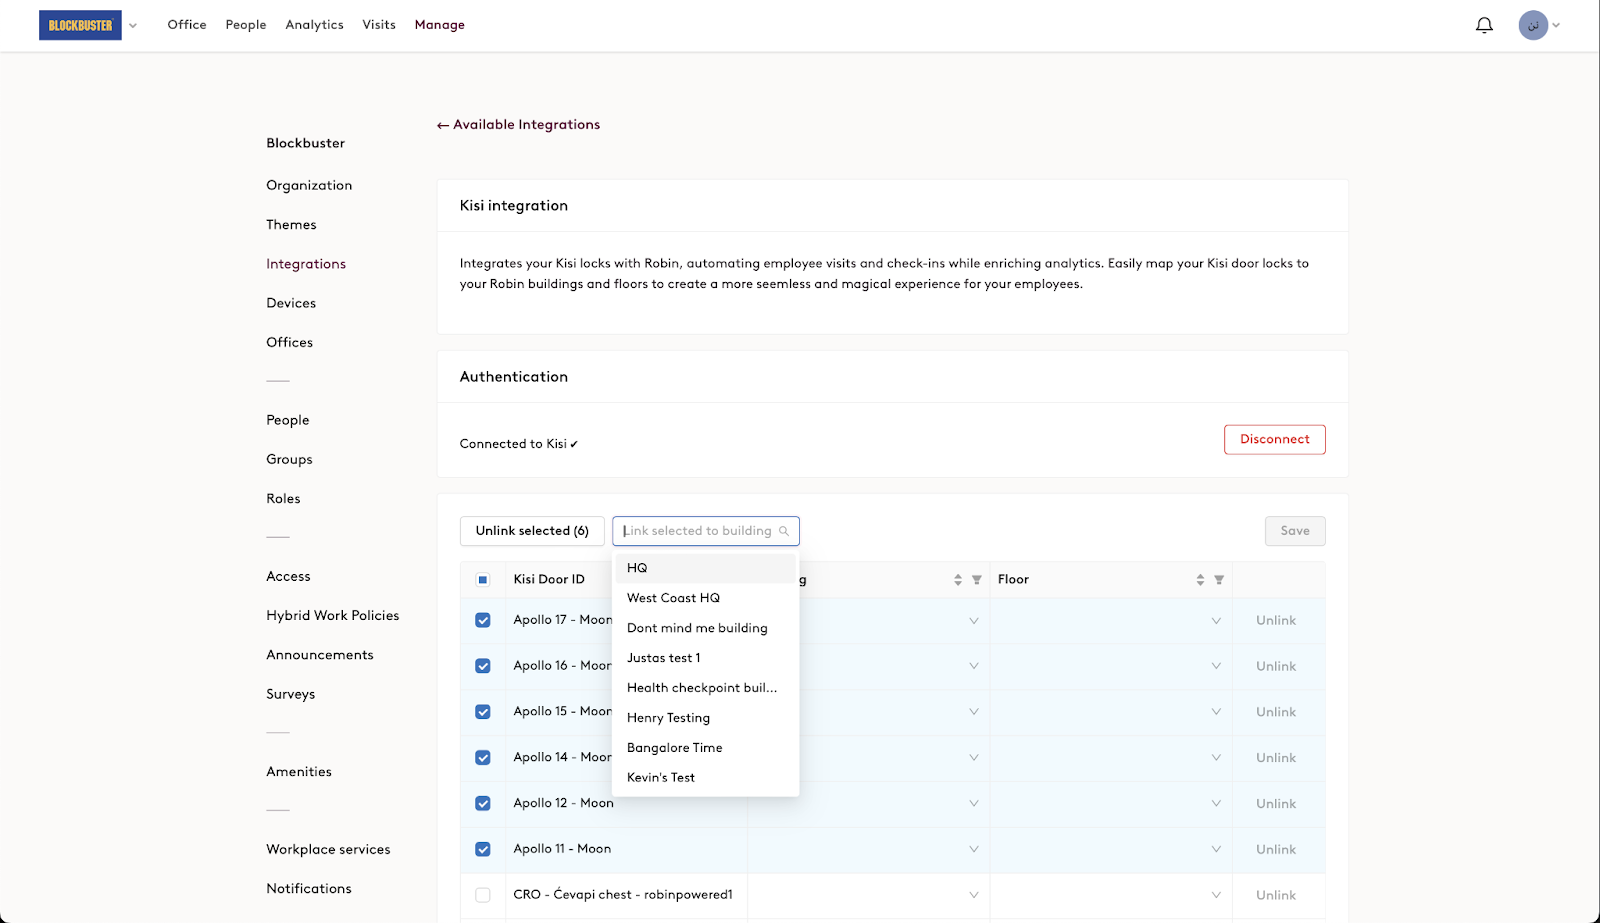Select West Coast HQ building option

click(x=706, y=598)
